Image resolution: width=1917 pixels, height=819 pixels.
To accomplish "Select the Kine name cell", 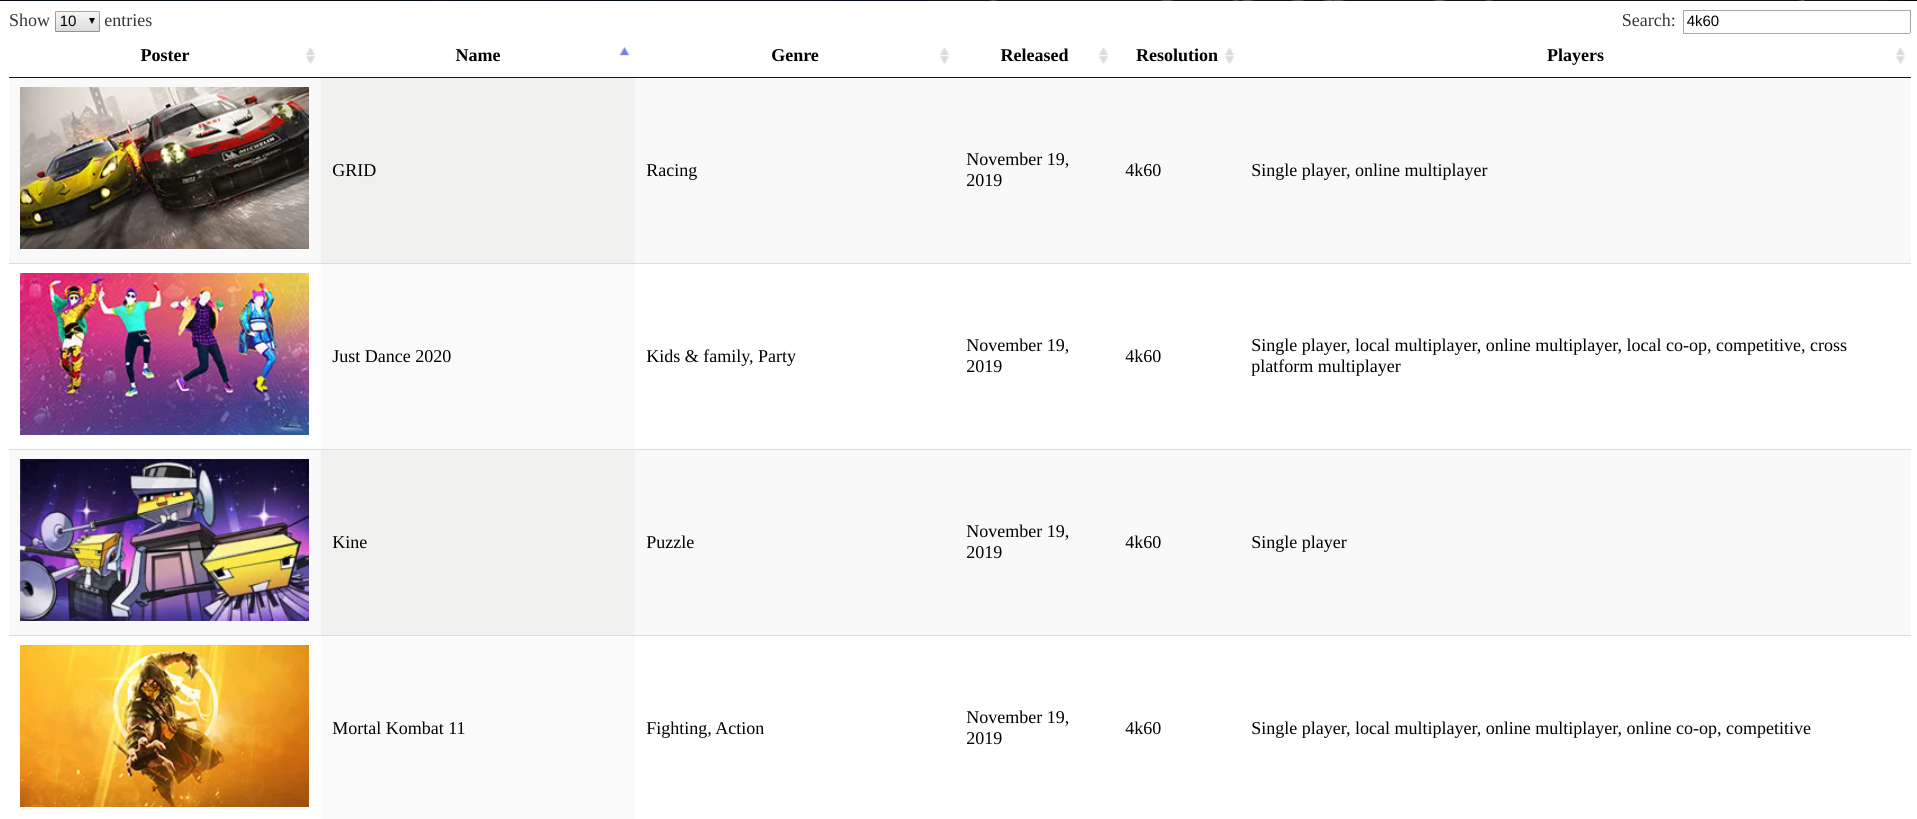I will (350, 542).
